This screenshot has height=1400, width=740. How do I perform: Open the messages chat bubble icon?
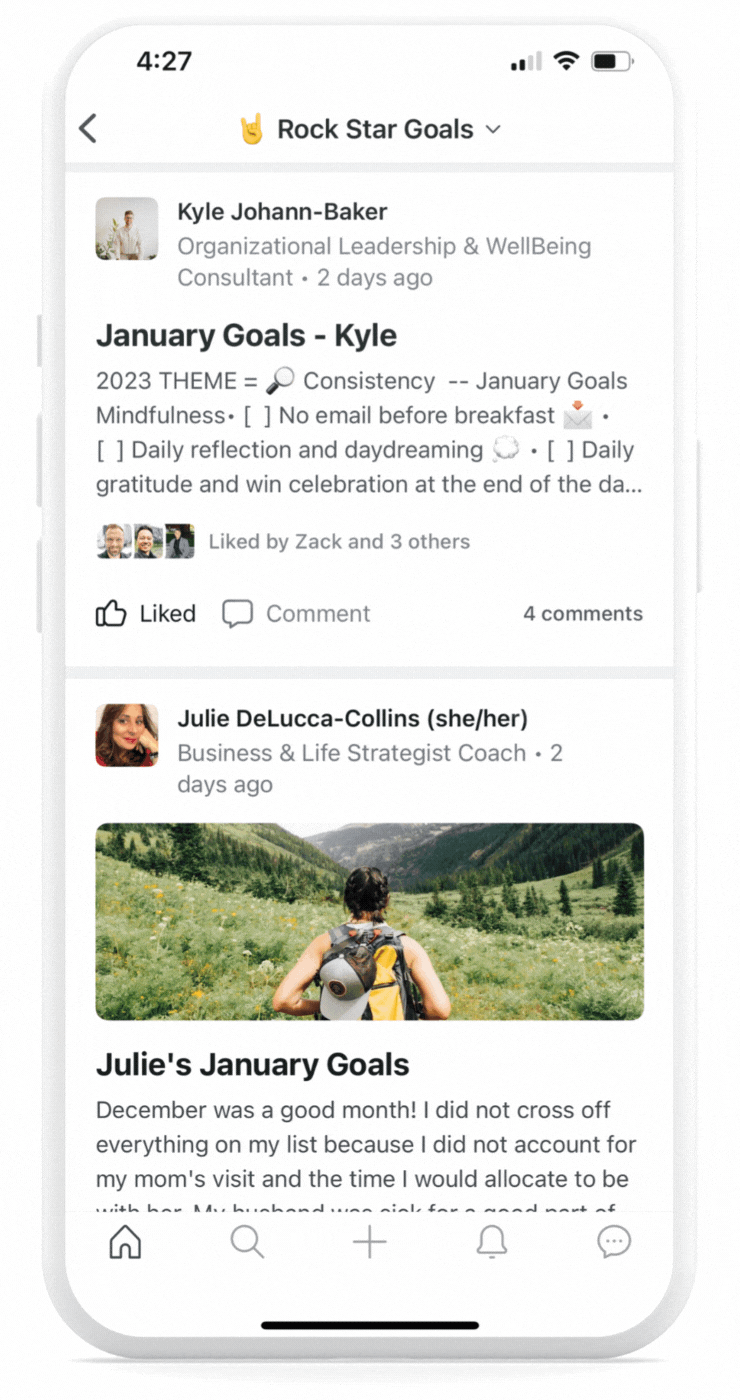614,1242
